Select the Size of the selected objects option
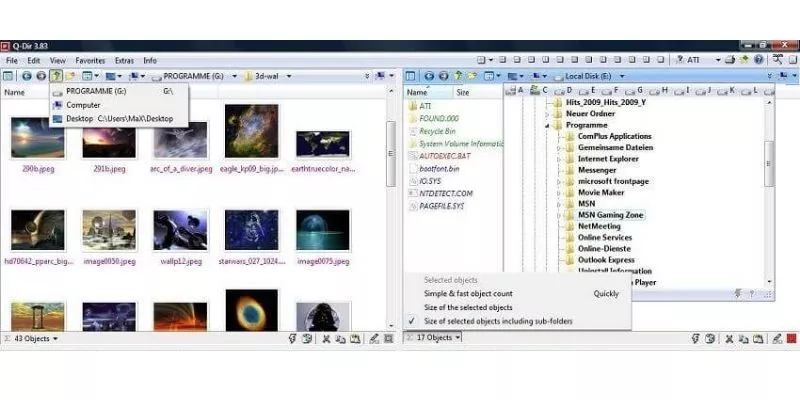This screenshot has width=800, height=400. (468, 307)
